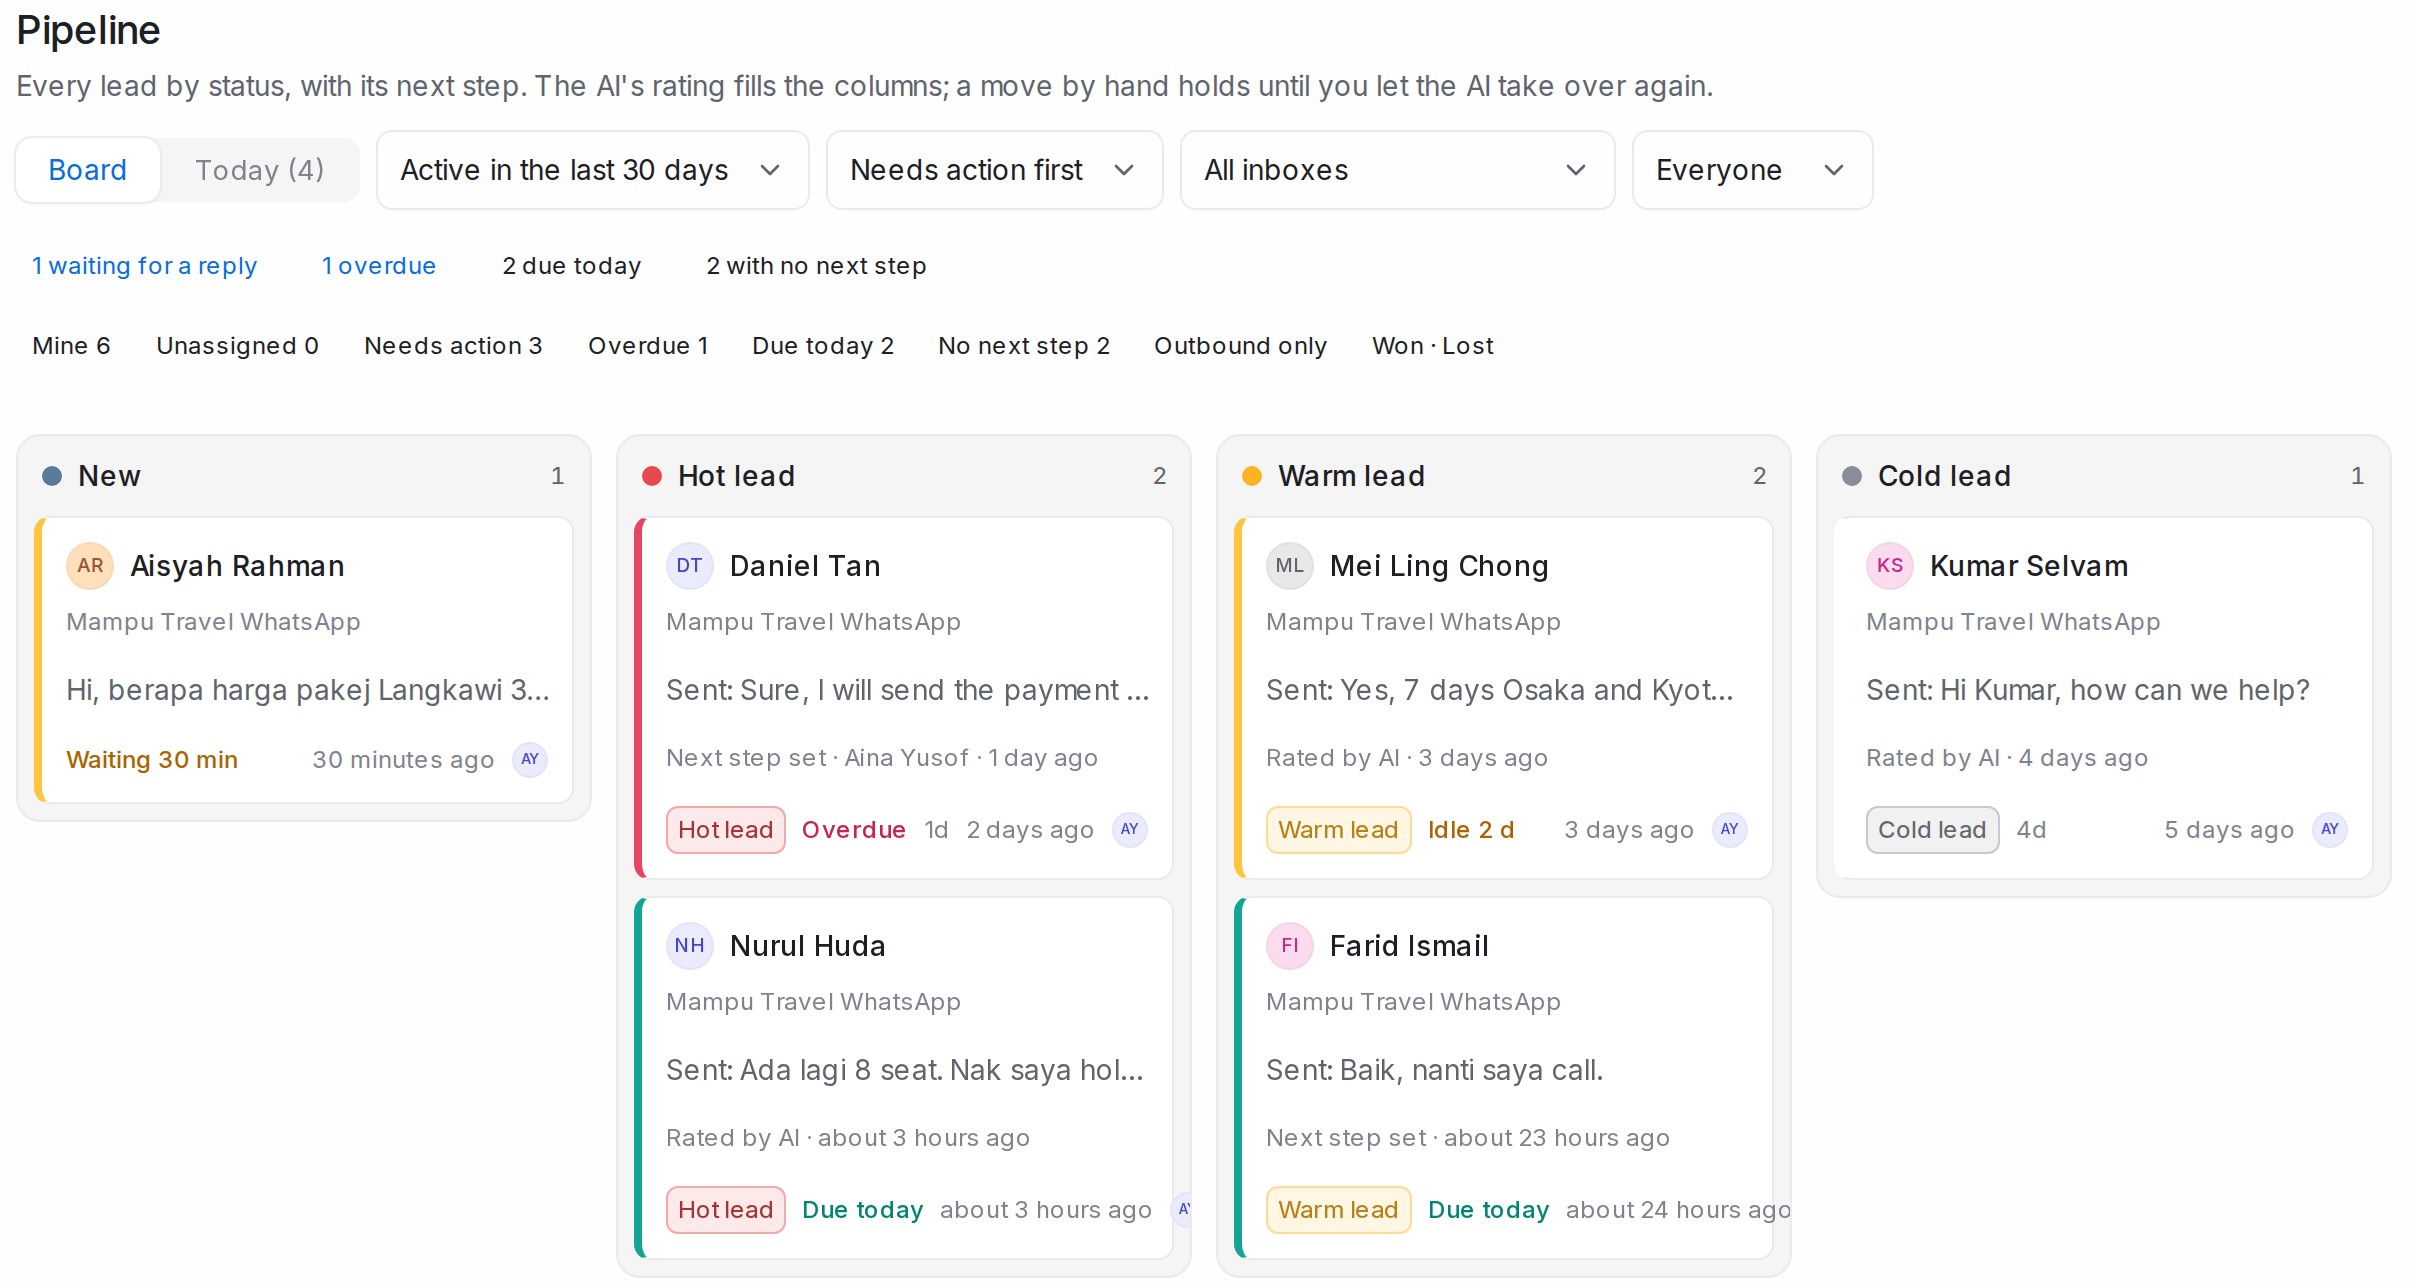This screenshot has height=1288, width=2416.
Task: Click 2 with no next step summary
Action: (x=817, y=266)
